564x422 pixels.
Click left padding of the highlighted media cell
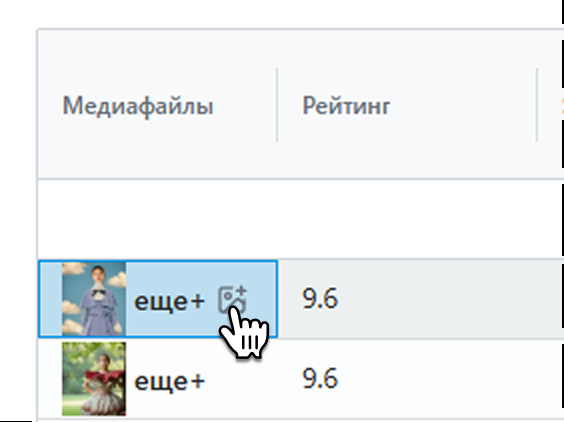pos(50,299)
